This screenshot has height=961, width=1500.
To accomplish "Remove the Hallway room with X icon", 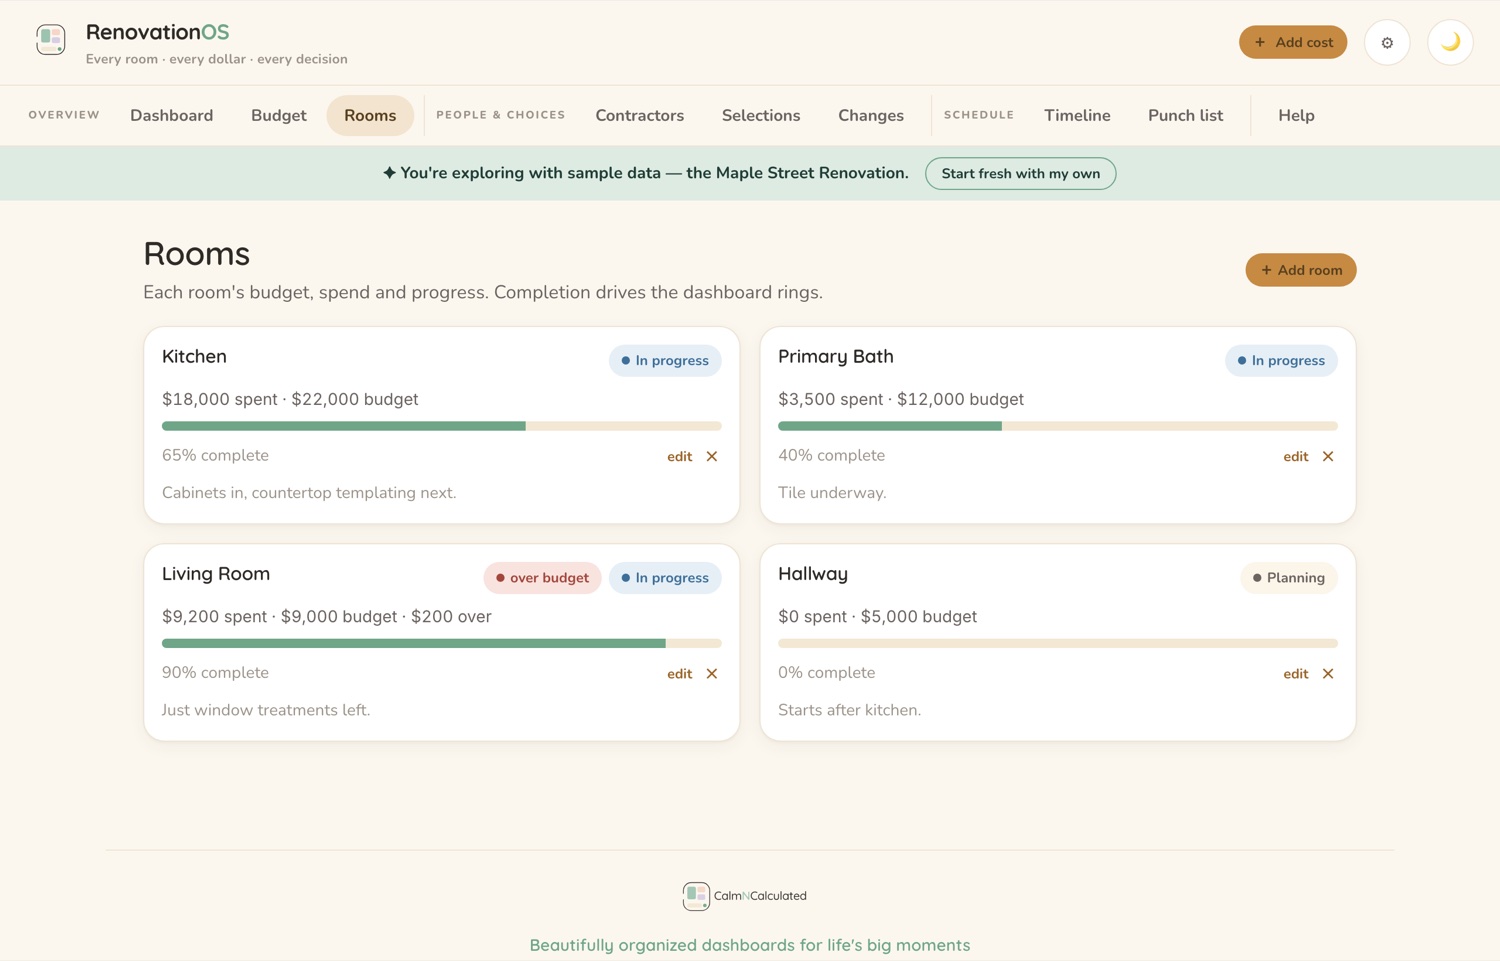I will (x=1328, y=673).
